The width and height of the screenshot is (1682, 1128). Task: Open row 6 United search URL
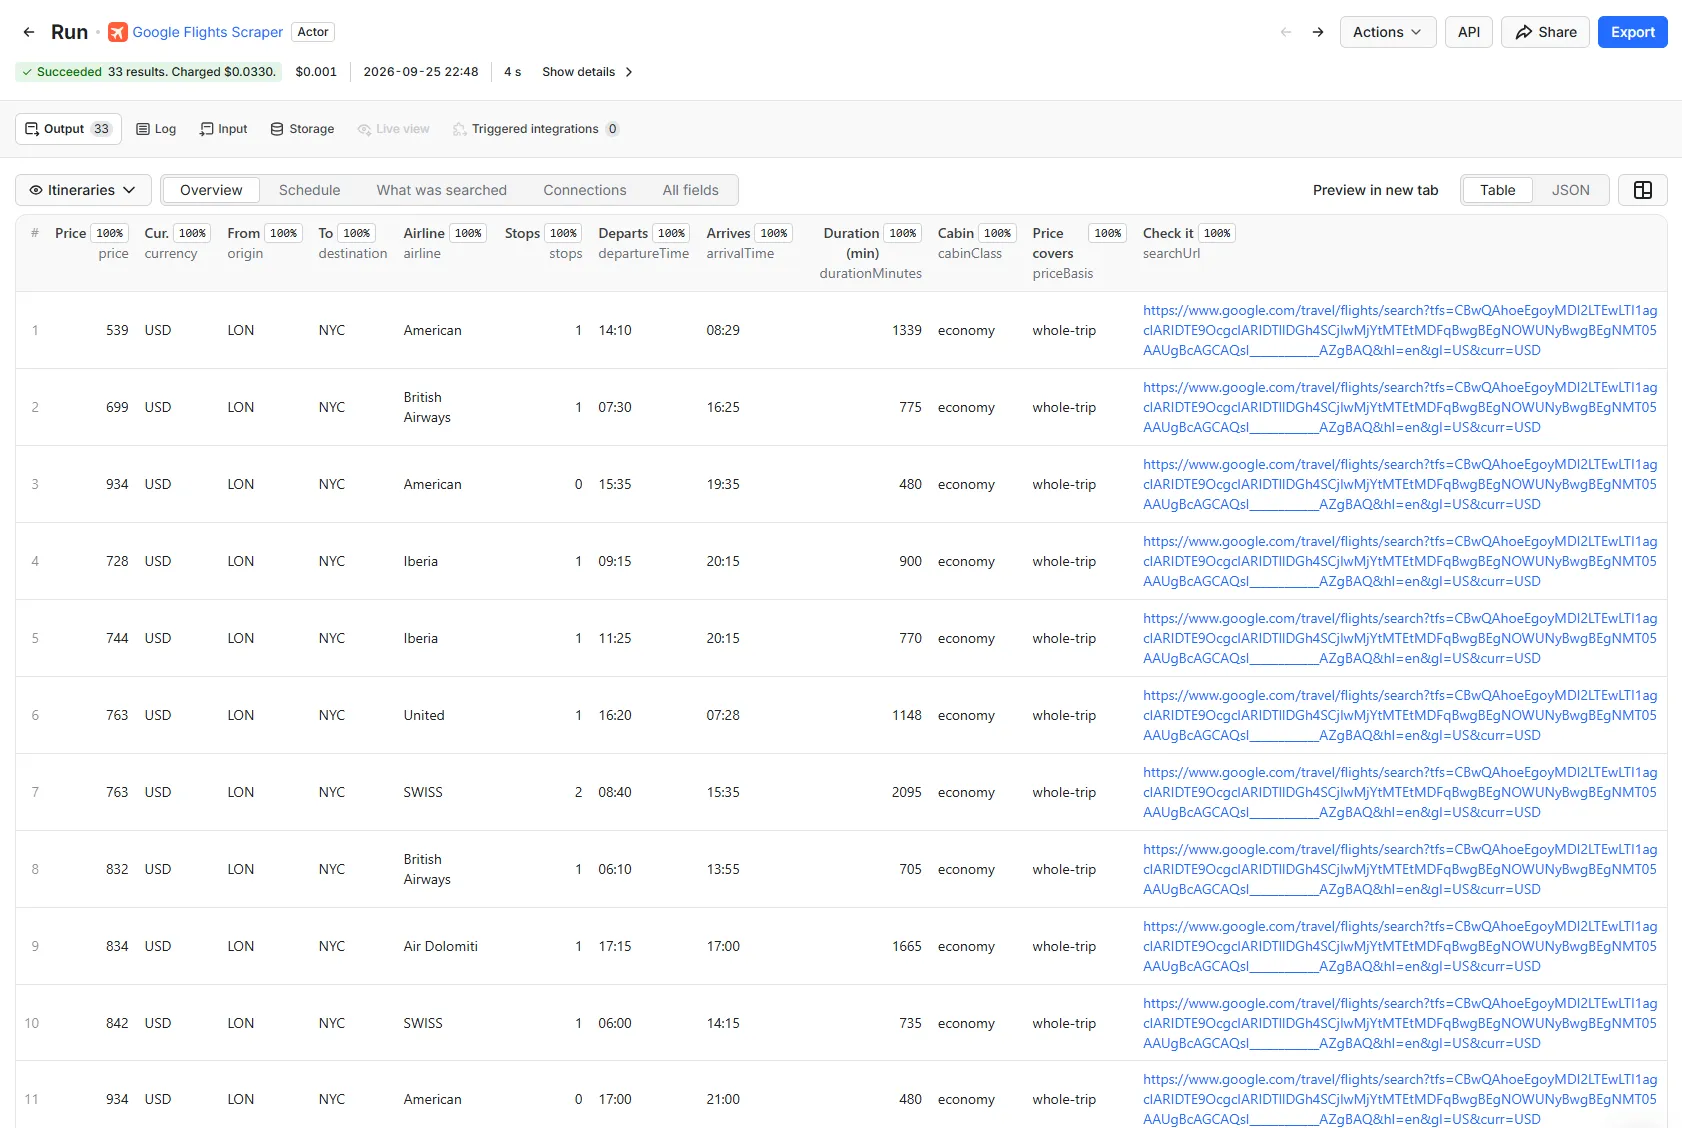[1400, 715]
